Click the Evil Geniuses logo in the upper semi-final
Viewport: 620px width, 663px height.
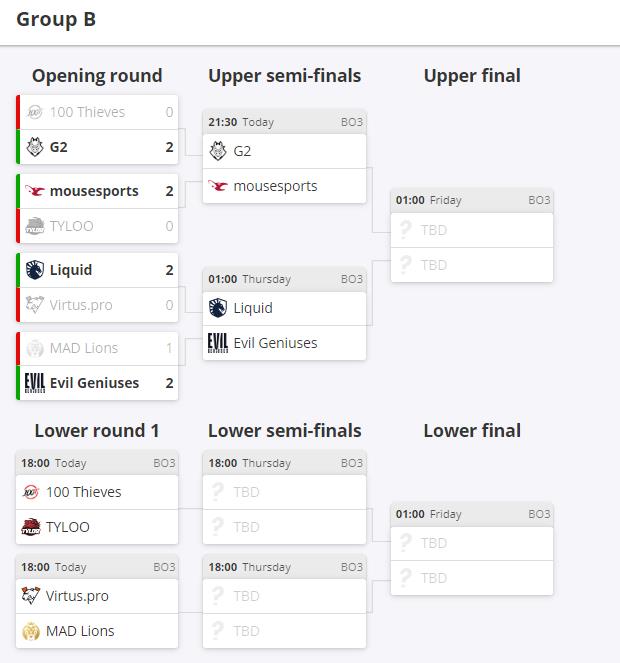point(218,343)
